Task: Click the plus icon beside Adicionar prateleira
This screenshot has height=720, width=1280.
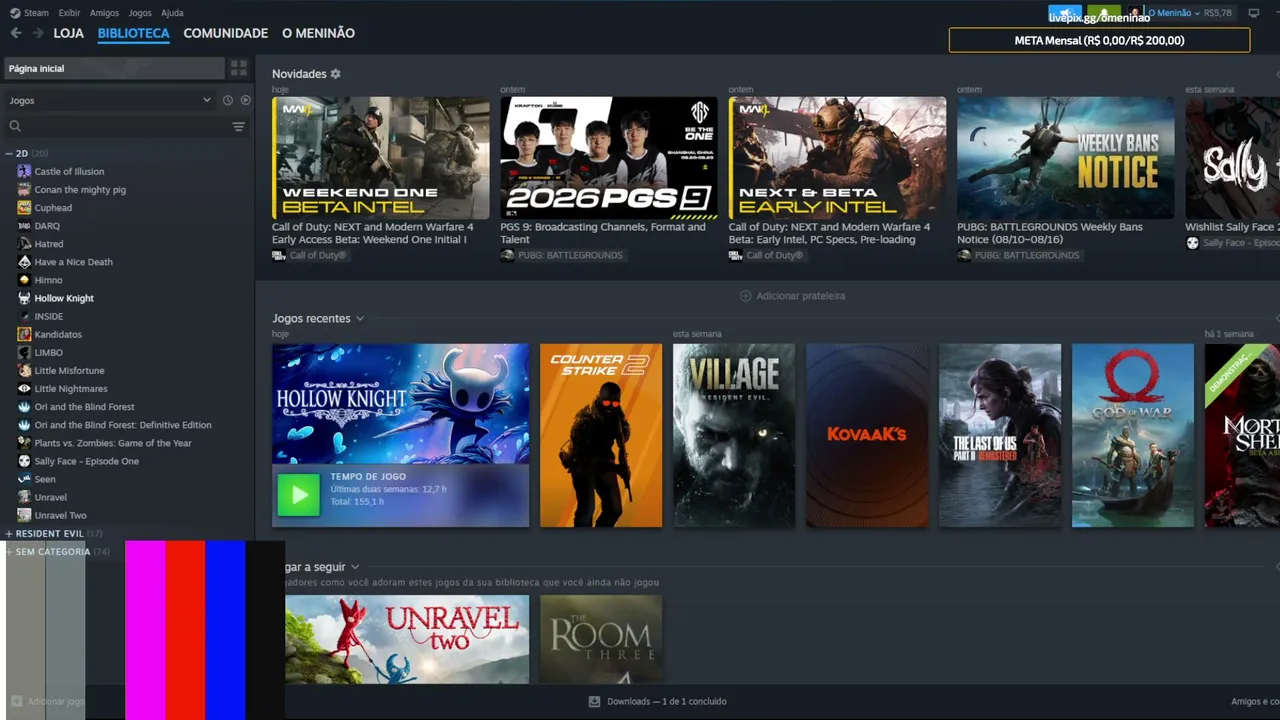Action: (x=745, y=296)
